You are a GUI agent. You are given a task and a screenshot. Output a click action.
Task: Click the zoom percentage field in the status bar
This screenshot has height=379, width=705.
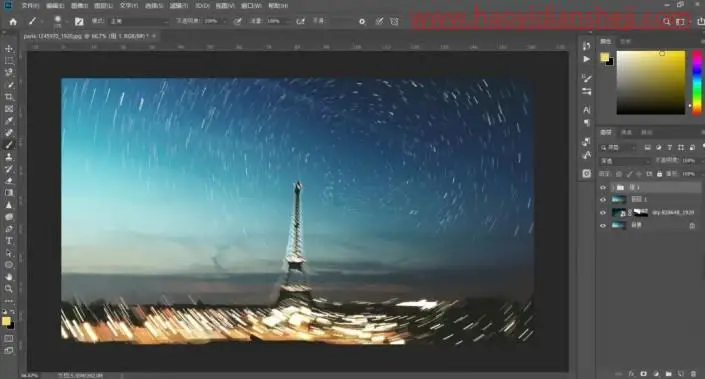pyautogui.click(x=30, y=375)
